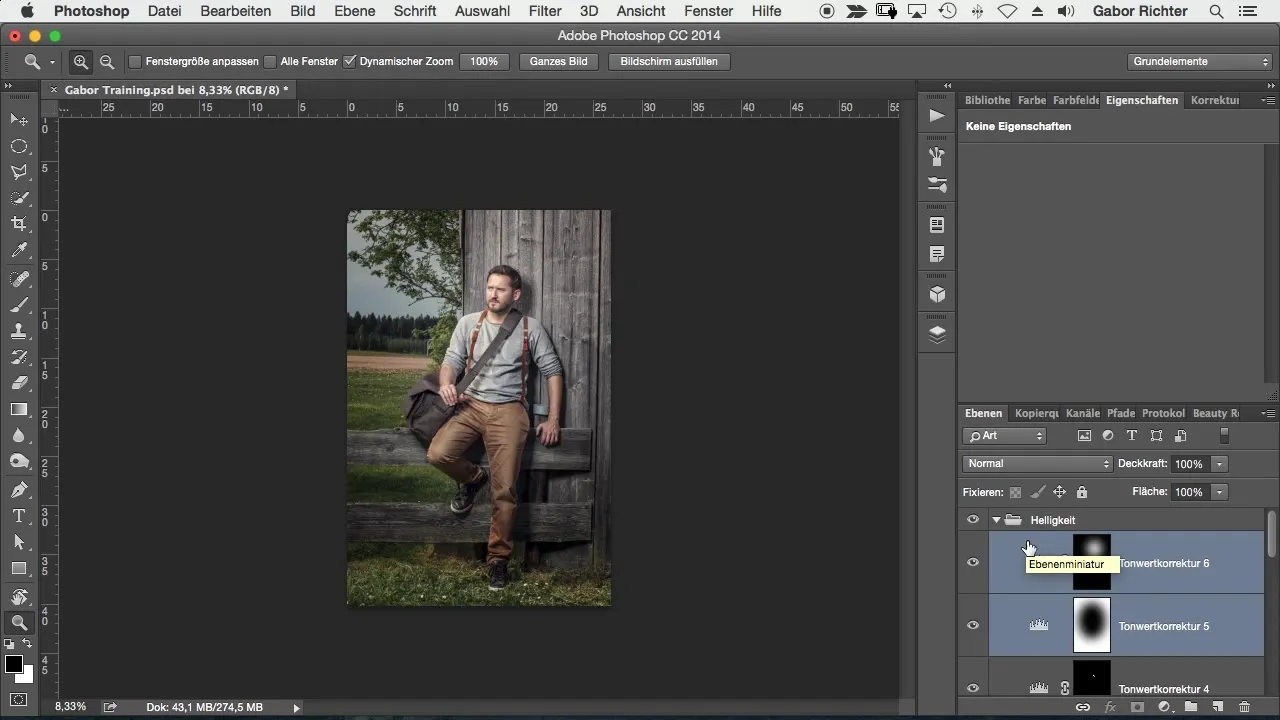Select the Type tool in the toolbox
The width and height of the screenshot is (1280, 720).
coord(19,516)
